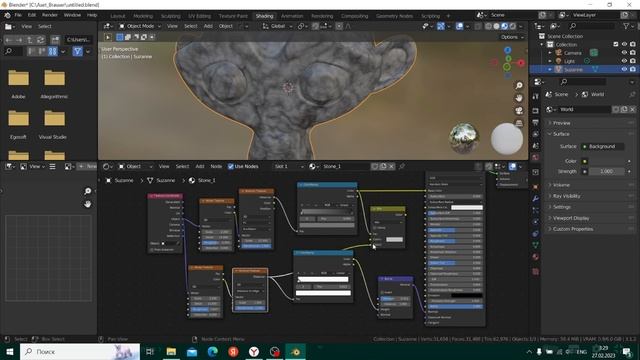Click the Visual Studio folder icon
This screenshot has height=360, width=640.
(54, 118)
